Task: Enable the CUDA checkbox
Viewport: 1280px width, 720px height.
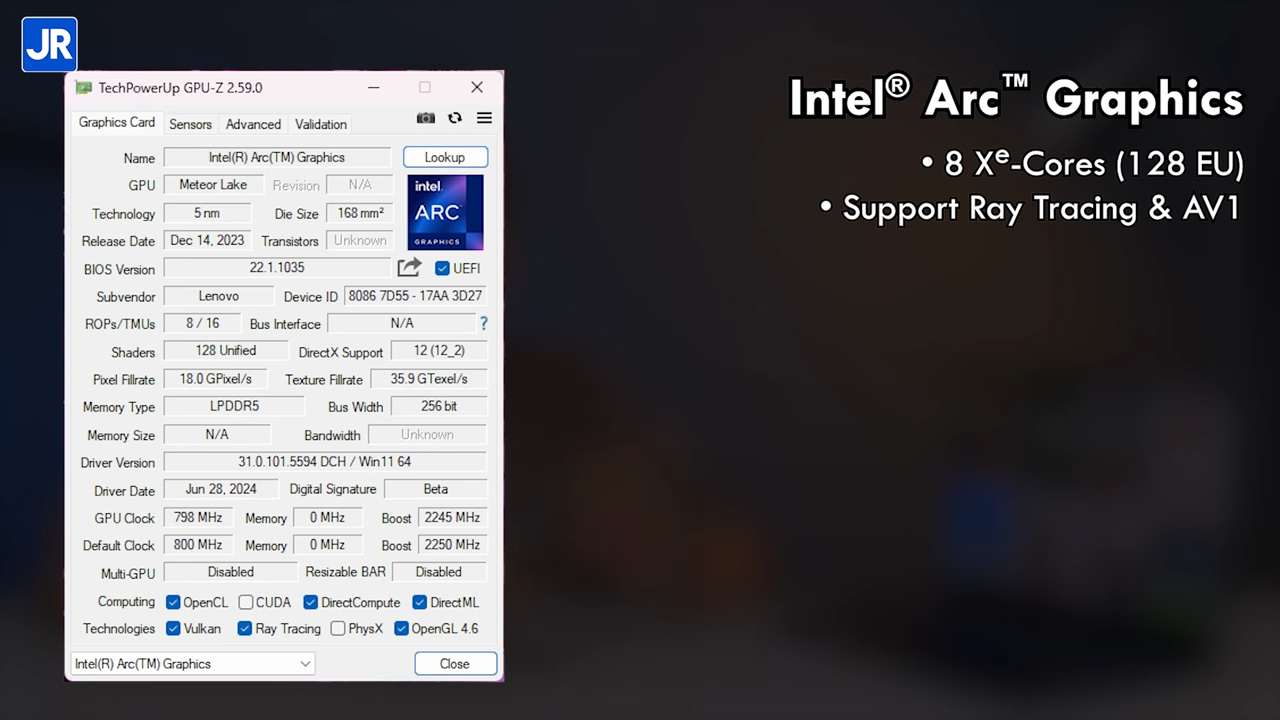Action: (x=246, y=602)
